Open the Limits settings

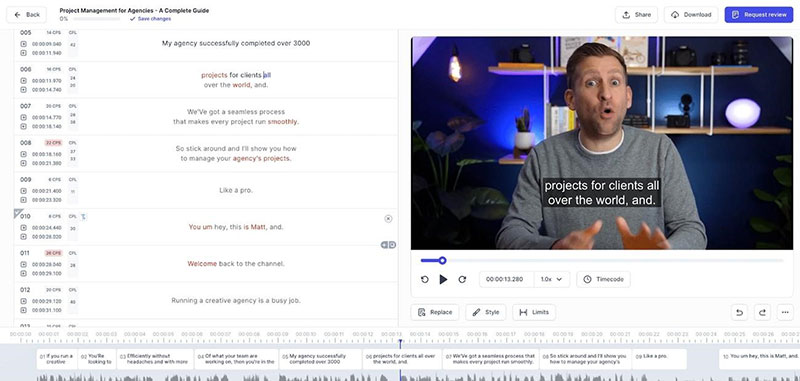(534, 312)
